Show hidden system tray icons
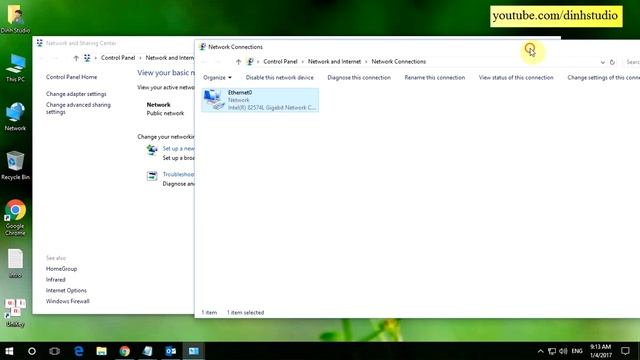The image size is (640, 360). point(540,351)
